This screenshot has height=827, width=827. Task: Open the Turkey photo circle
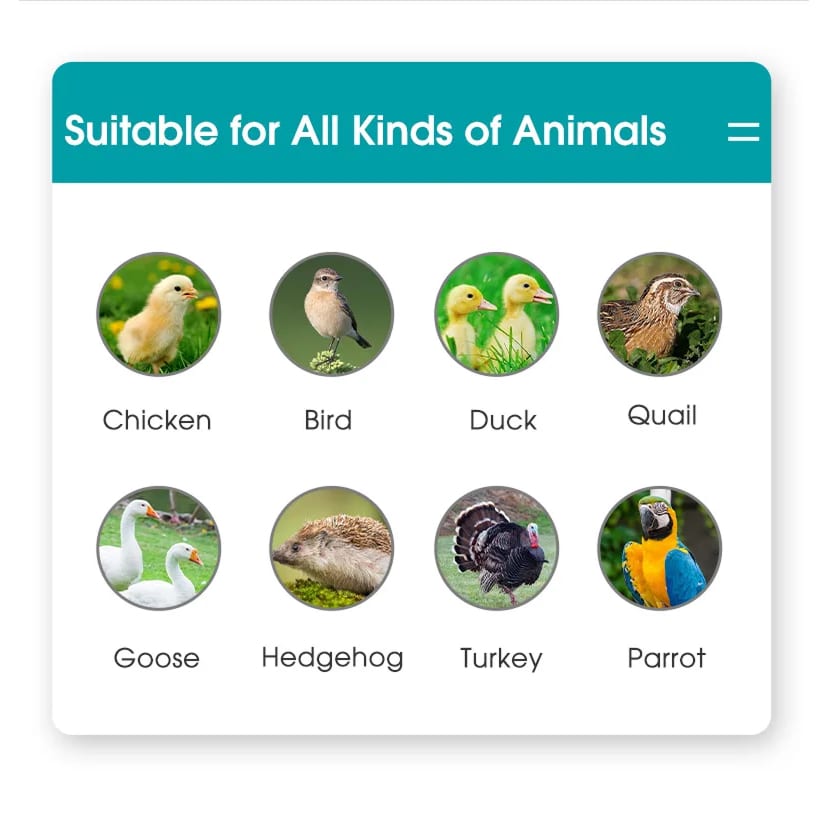pyautogui.click(x=496, y=548)
